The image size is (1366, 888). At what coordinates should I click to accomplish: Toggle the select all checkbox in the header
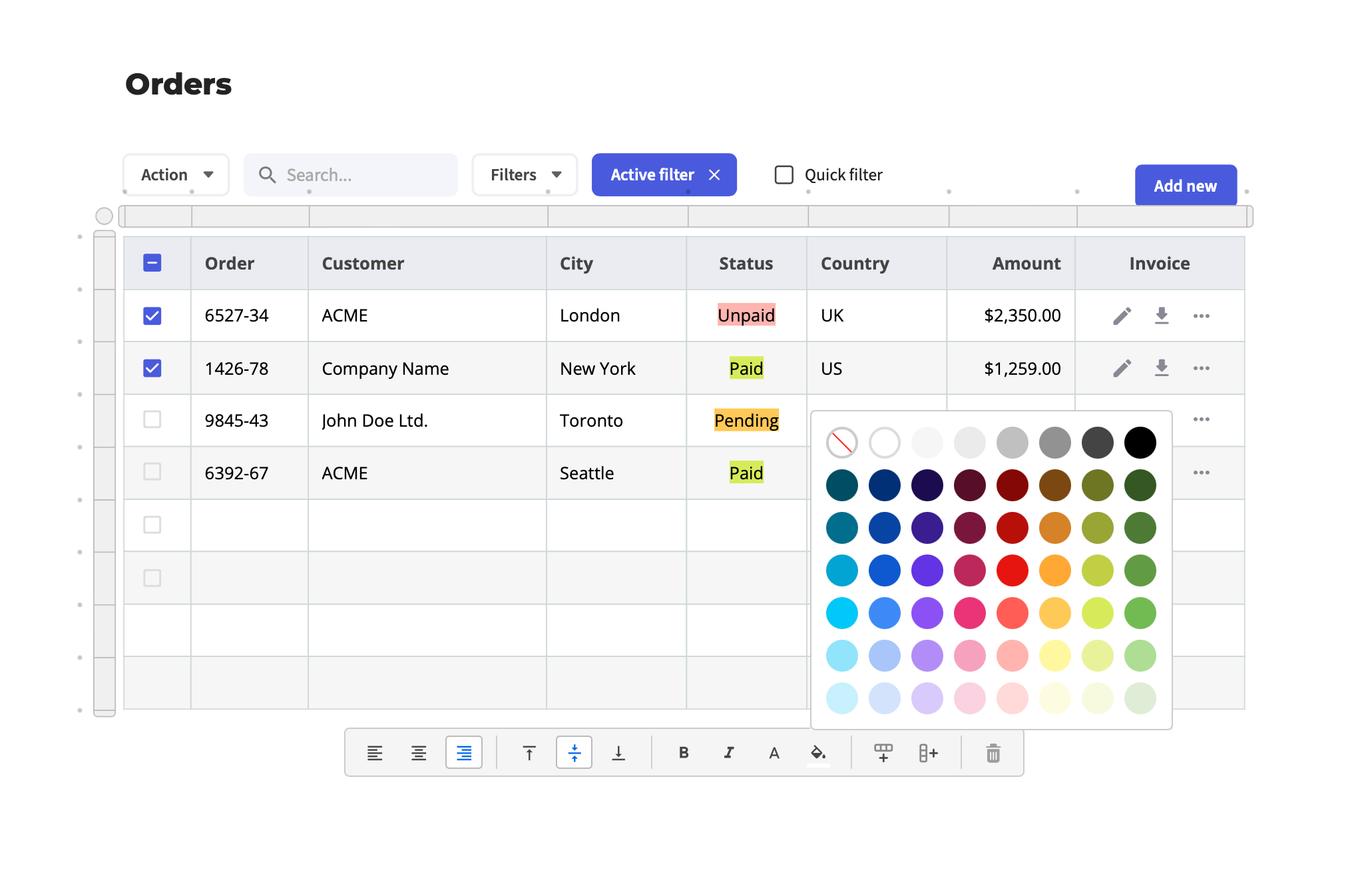[152, 262]
